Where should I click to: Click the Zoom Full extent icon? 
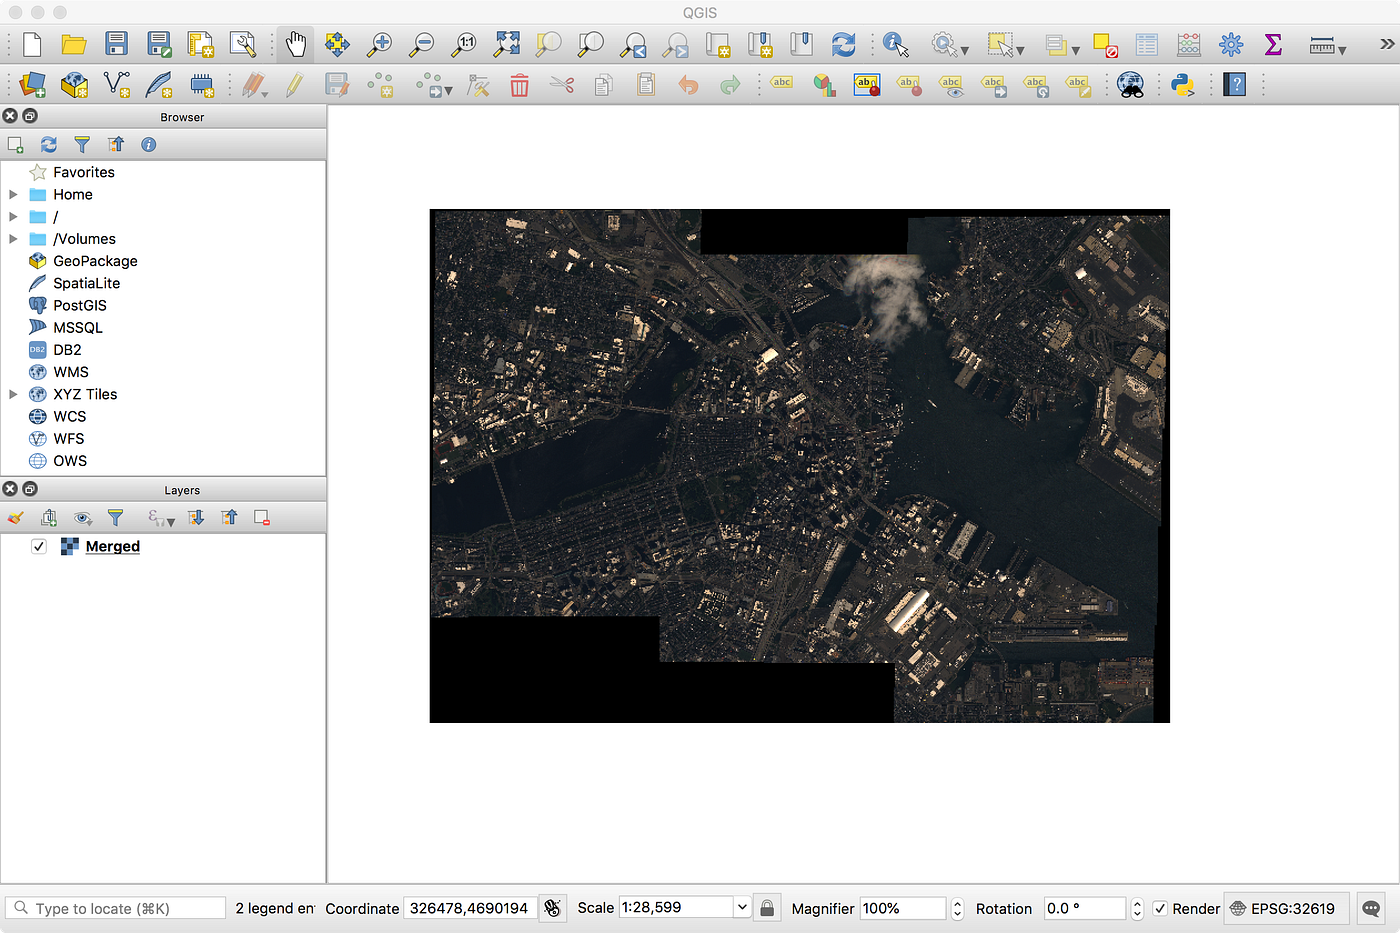pyautogui.click(x=507, y=44)
